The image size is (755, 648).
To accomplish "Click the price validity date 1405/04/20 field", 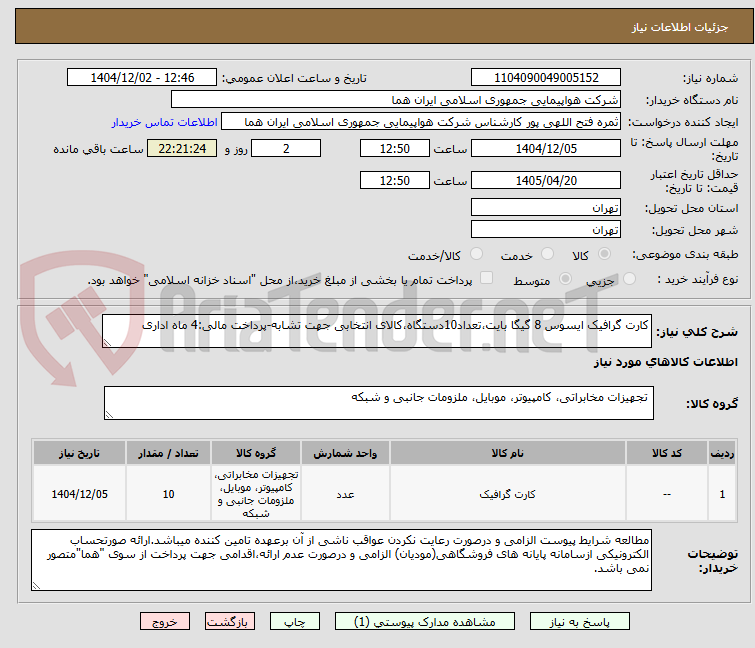I will tap(546, 181).
